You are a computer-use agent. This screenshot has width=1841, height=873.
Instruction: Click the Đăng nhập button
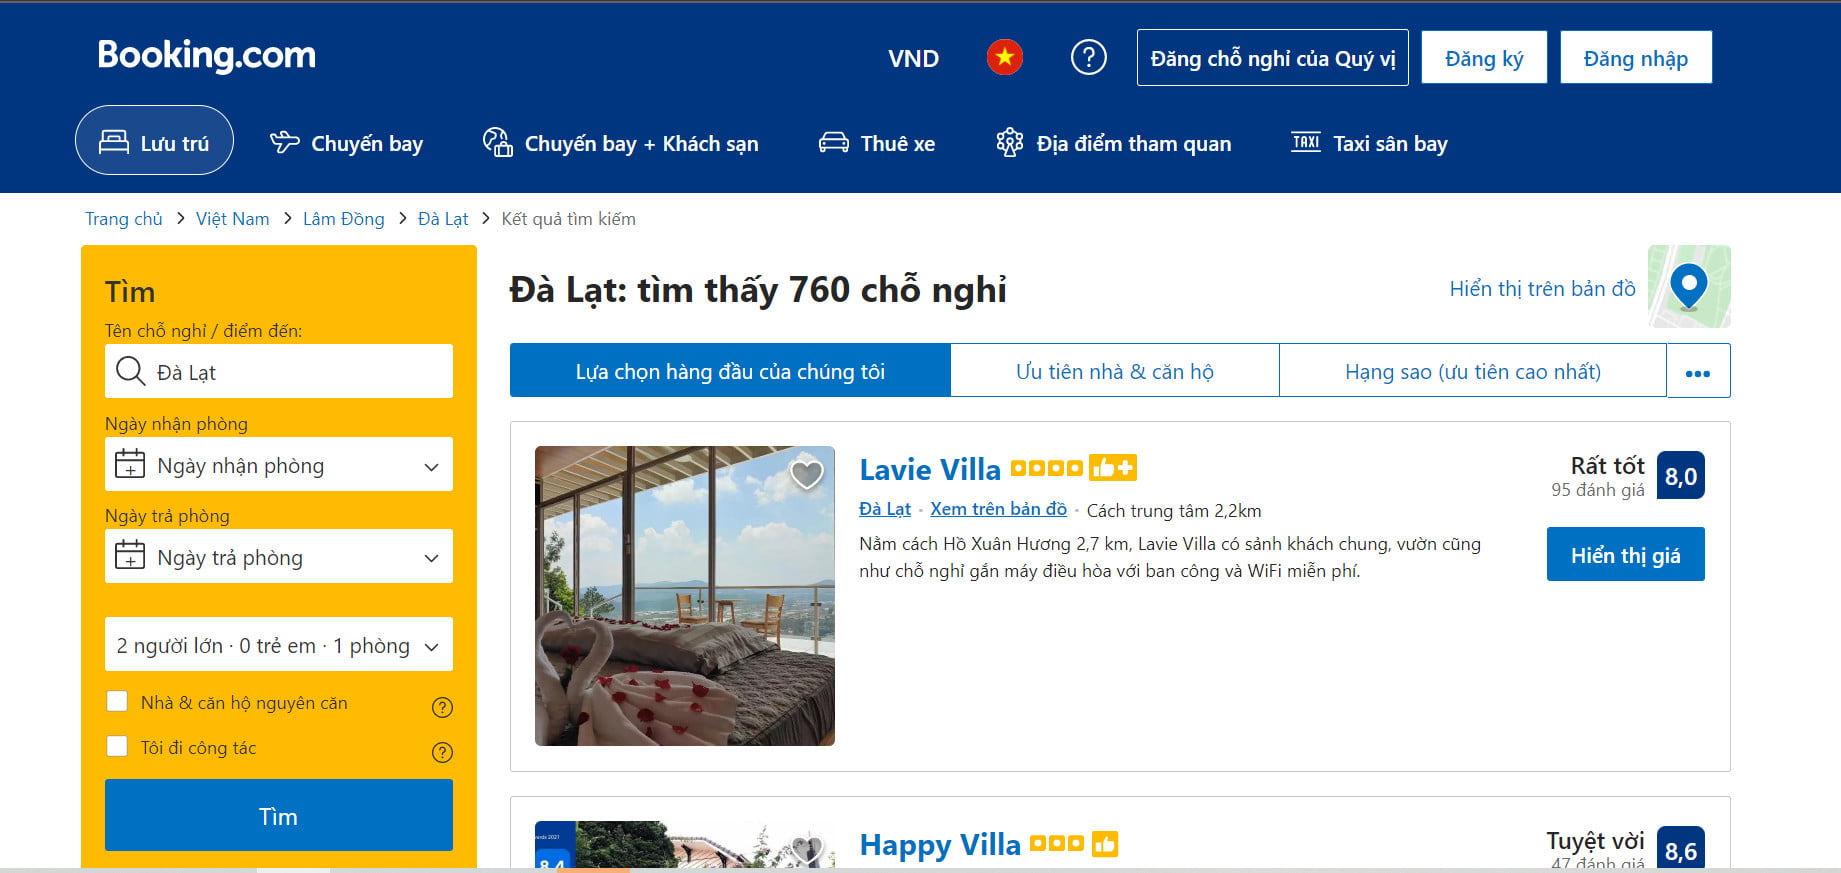tap(1636, 58)
